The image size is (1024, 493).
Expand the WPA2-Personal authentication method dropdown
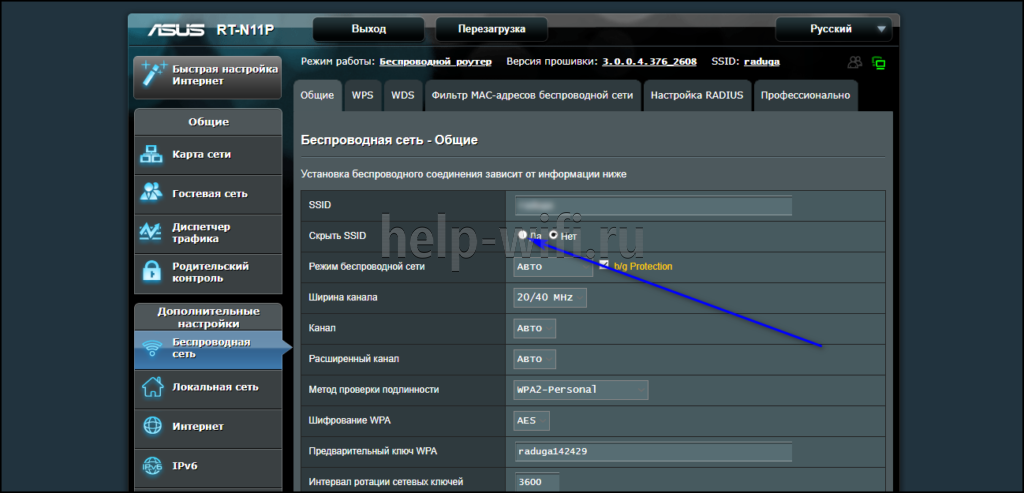tap(580, 390)
